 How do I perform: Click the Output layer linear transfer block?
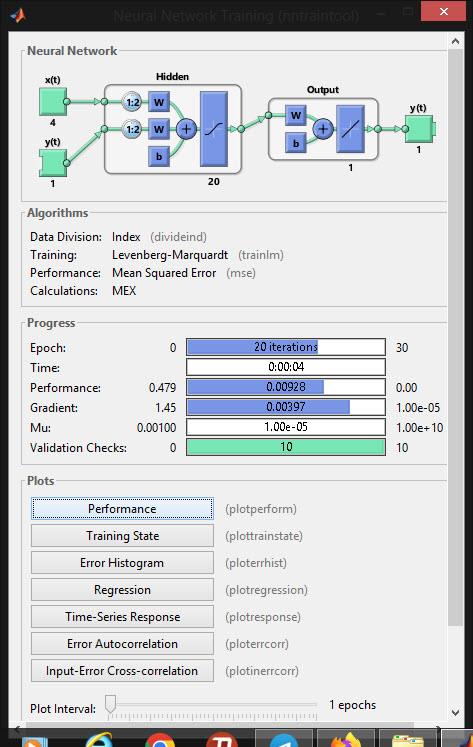pos(351,129)
